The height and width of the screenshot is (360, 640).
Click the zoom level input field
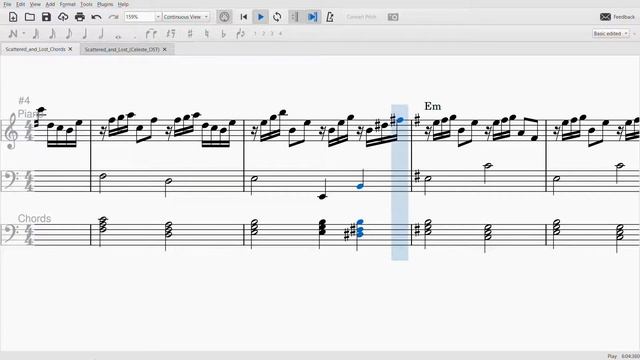[x=139, y=17]
